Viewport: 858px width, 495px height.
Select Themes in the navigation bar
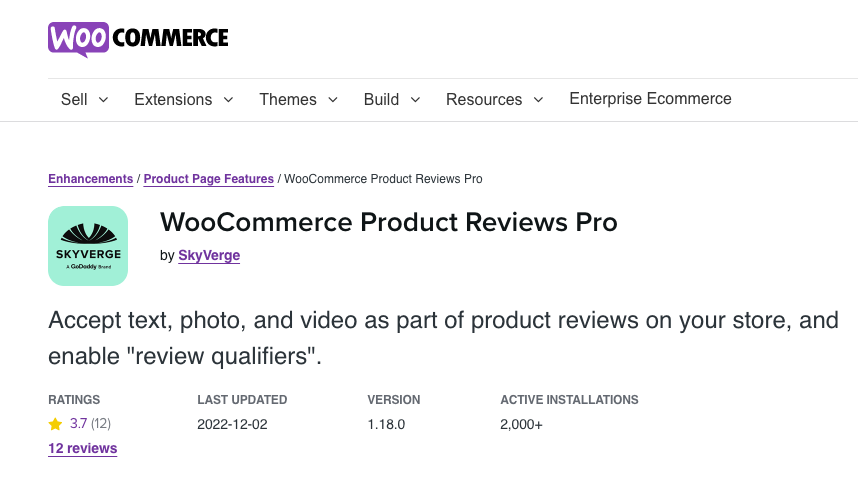coord(288,100)
